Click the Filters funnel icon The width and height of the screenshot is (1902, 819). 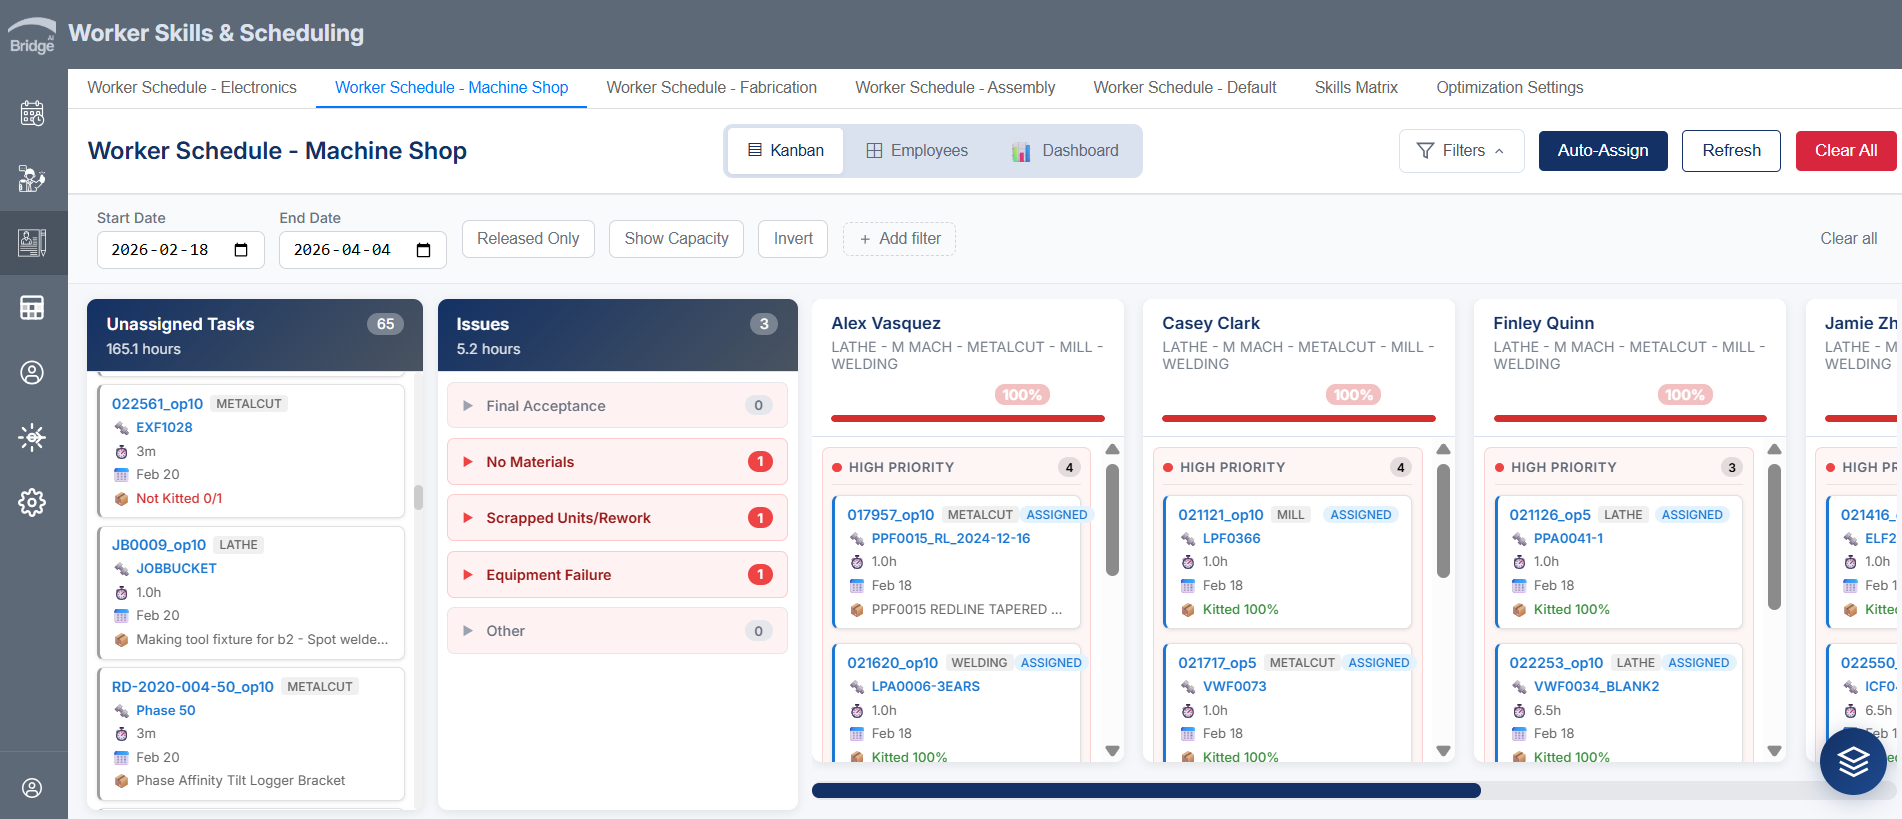click(1425, 151)
